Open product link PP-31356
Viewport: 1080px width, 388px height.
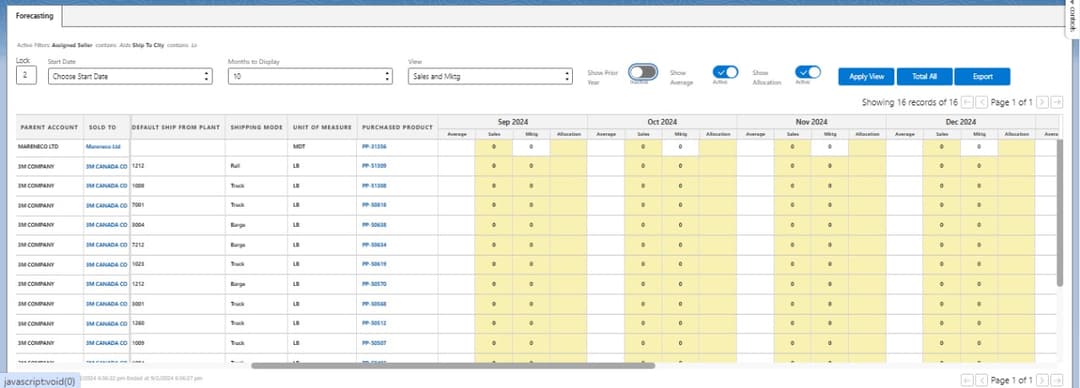click(374, 147)
